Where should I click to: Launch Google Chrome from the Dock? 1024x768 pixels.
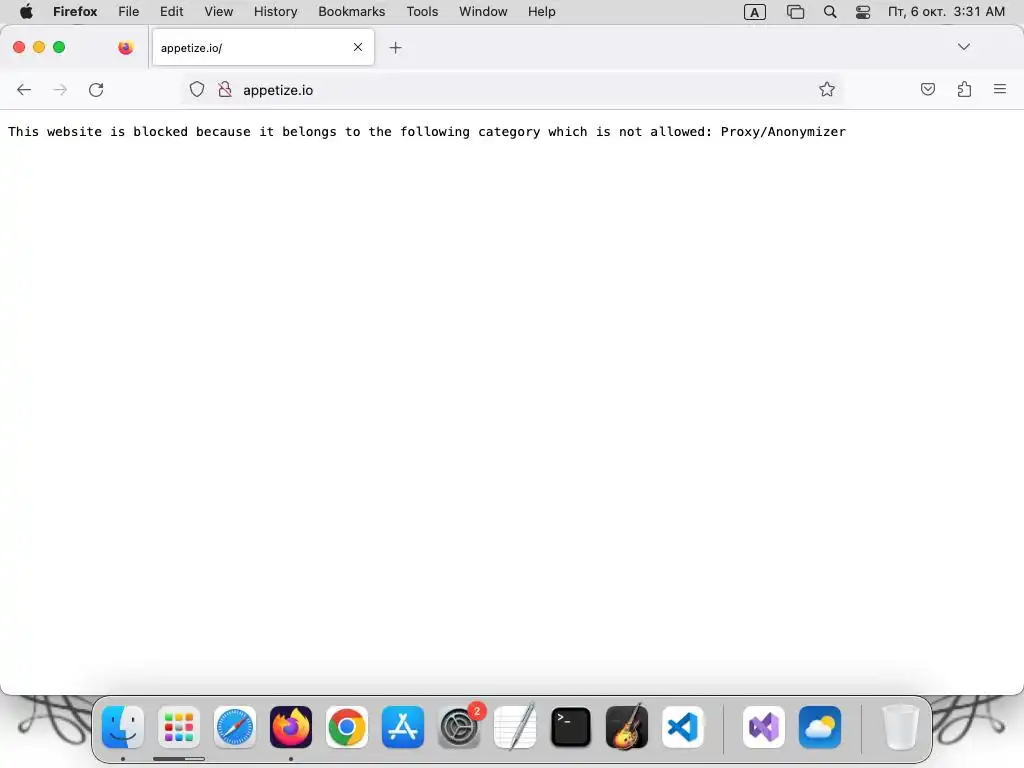point(347,727)
